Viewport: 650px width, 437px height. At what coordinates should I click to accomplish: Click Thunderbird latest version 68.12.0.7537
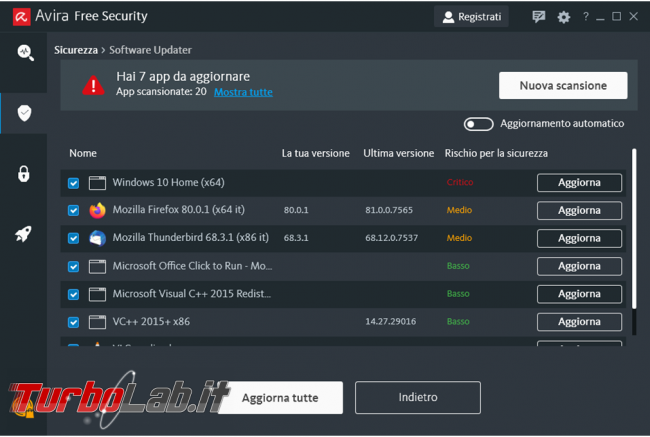point(391,238)
